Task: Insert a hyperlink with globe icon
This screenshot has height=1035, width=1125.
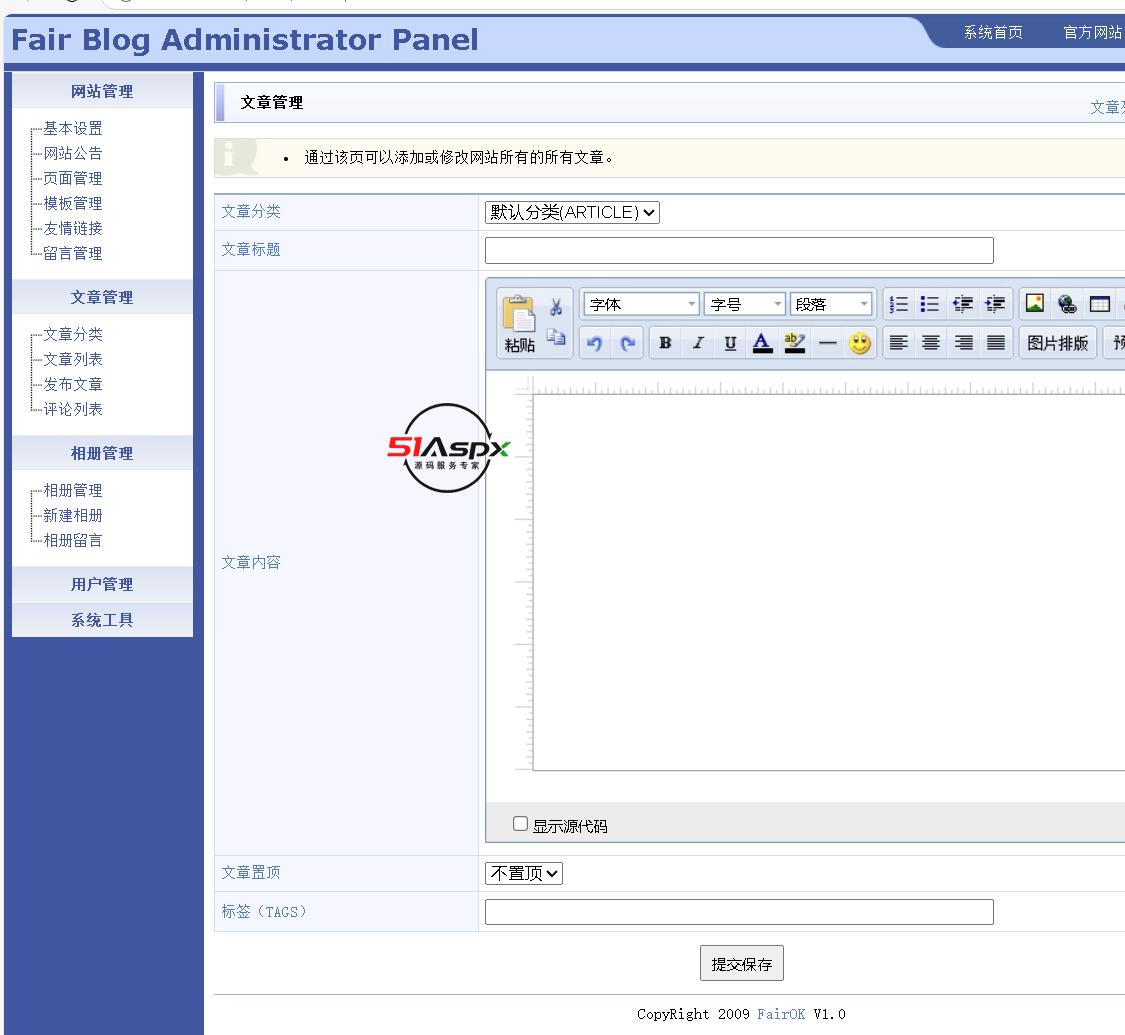Action: pyautogui.click(x=1067, y=304)
